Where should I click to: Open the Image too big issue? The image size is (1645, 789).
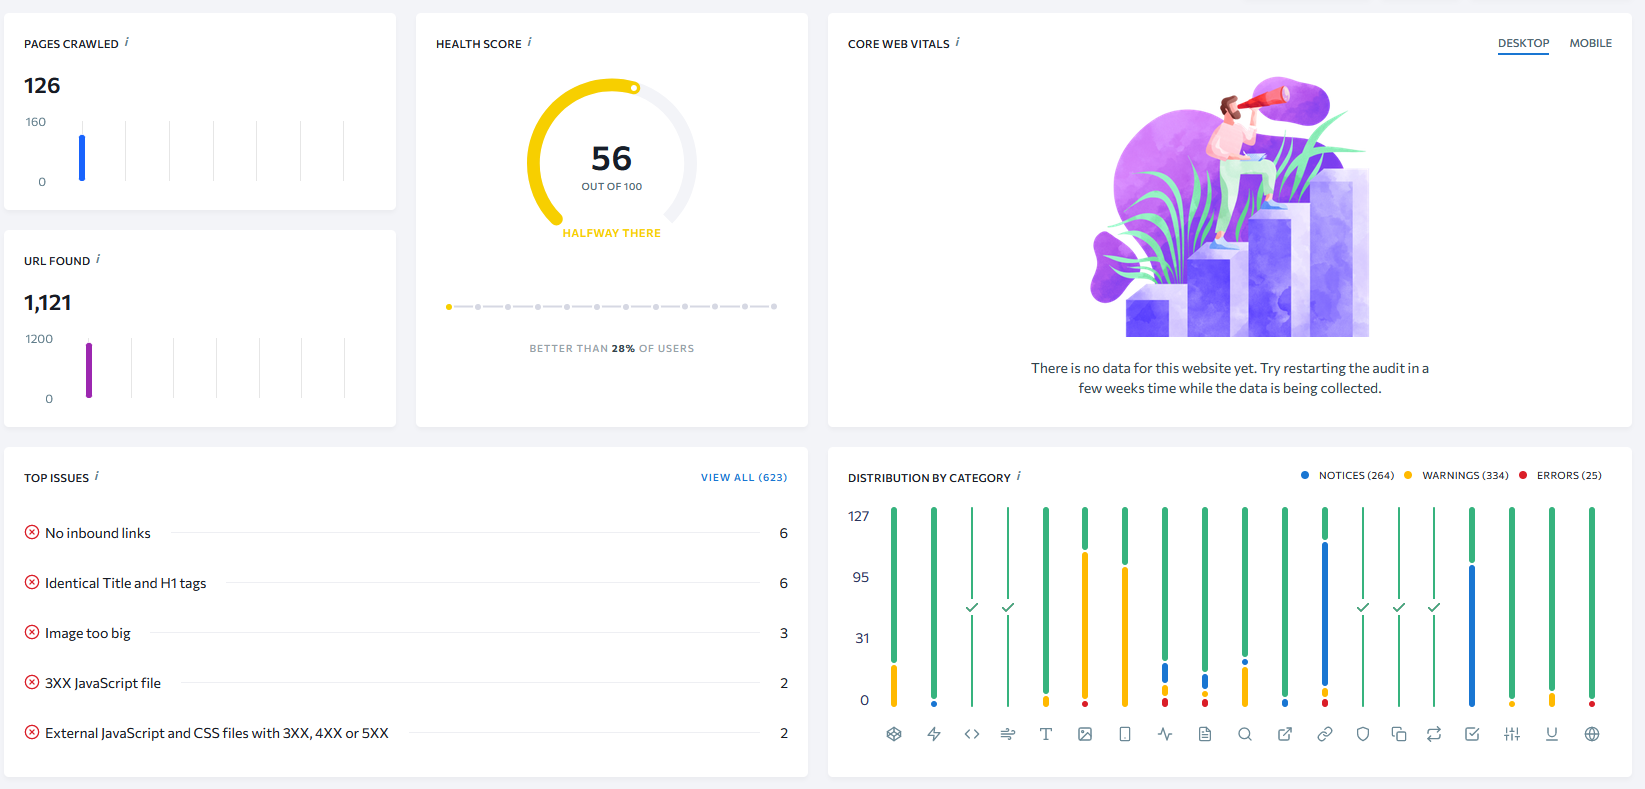88,633
